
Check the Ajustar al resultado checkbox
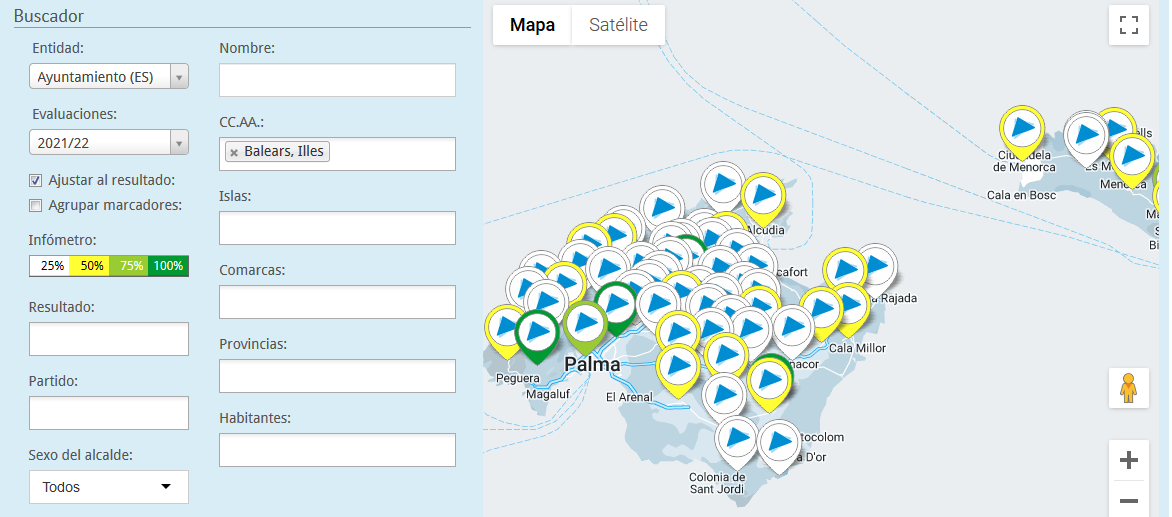click(x=35, y=181)
